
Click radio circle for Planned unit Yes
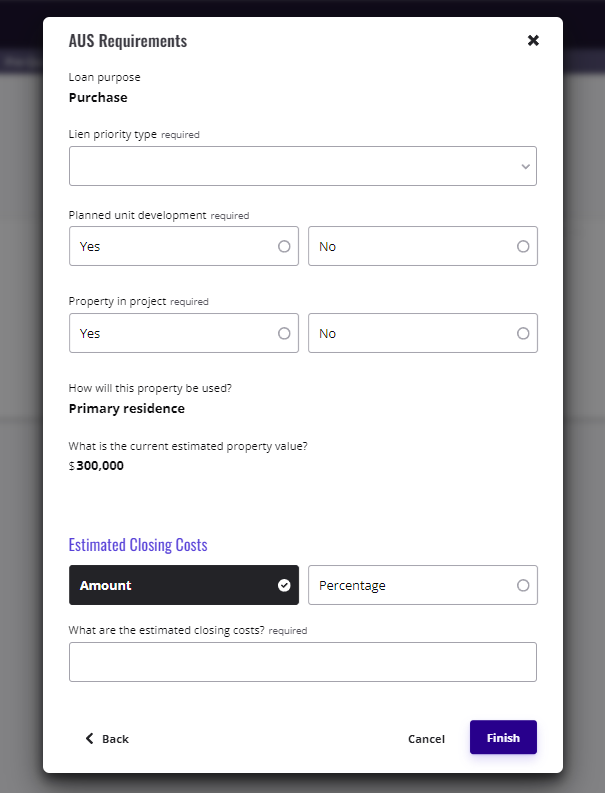point(284,246)
